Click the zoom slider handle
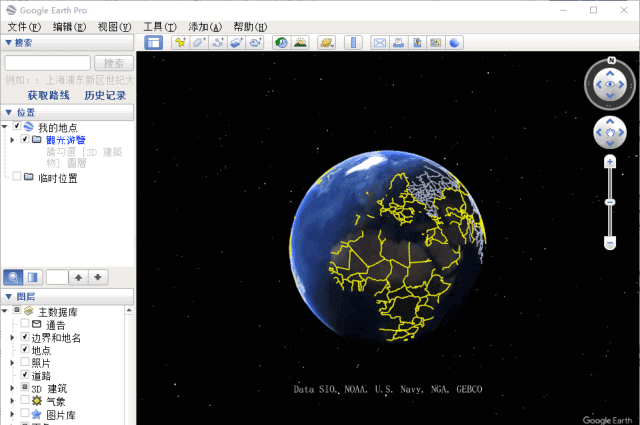Viewport: 640px width, 425px height. (x=610, y=202)
